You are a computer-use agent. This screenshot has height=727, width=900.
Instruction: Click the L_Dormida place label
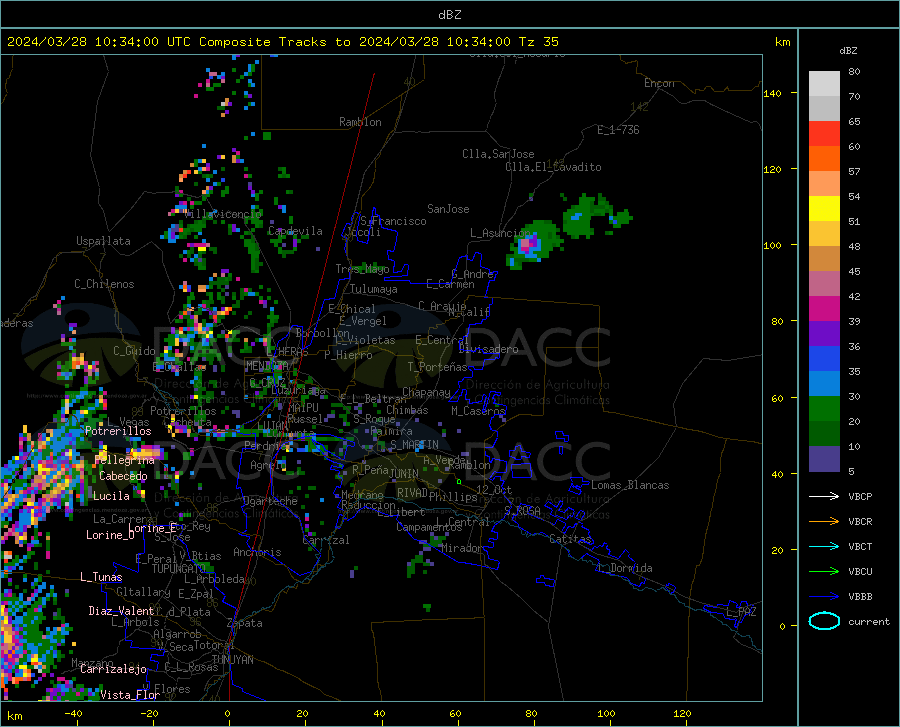click(x=624, y=568)
